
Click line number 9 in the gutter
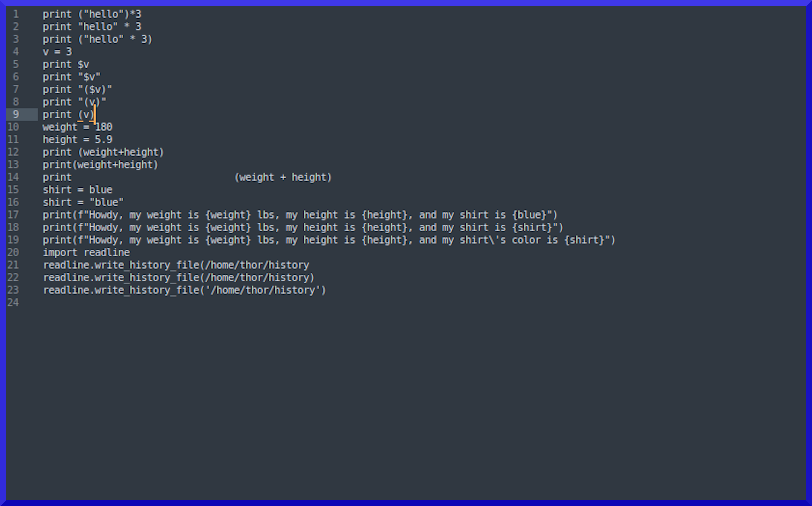pos(15,114)
